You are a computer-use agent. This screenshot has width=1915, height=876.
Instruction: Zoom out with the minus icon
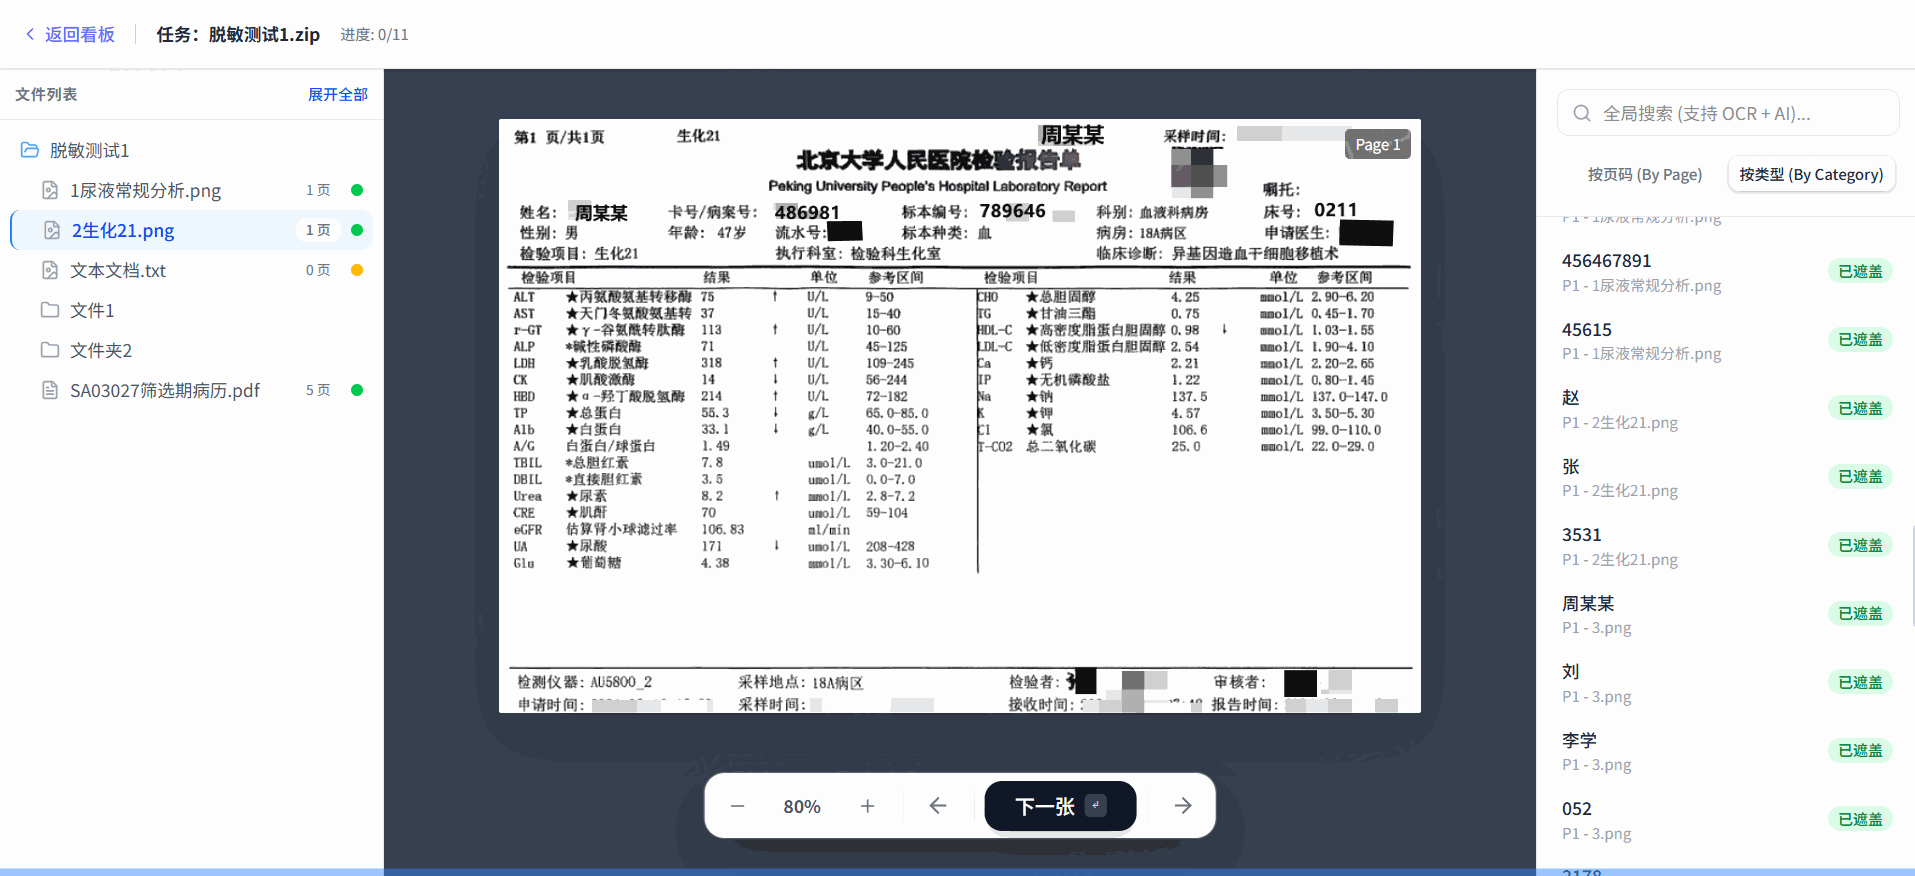737,806
